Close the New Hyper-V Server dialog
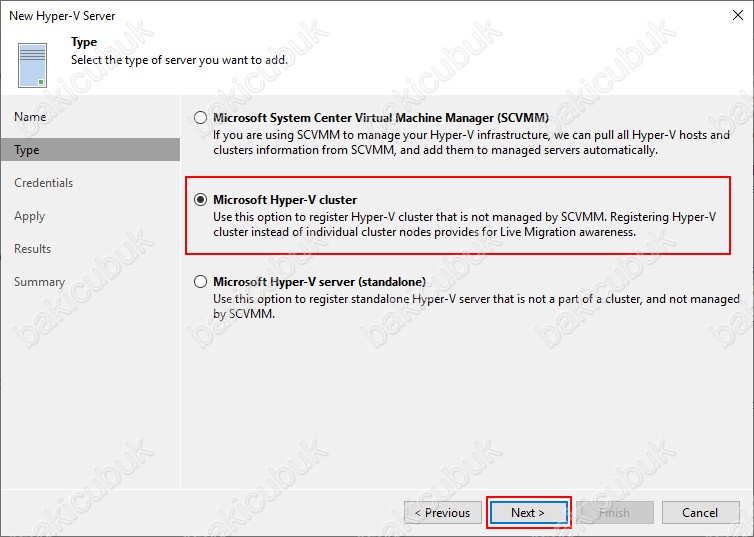754x537 pixels. point(738,15)
